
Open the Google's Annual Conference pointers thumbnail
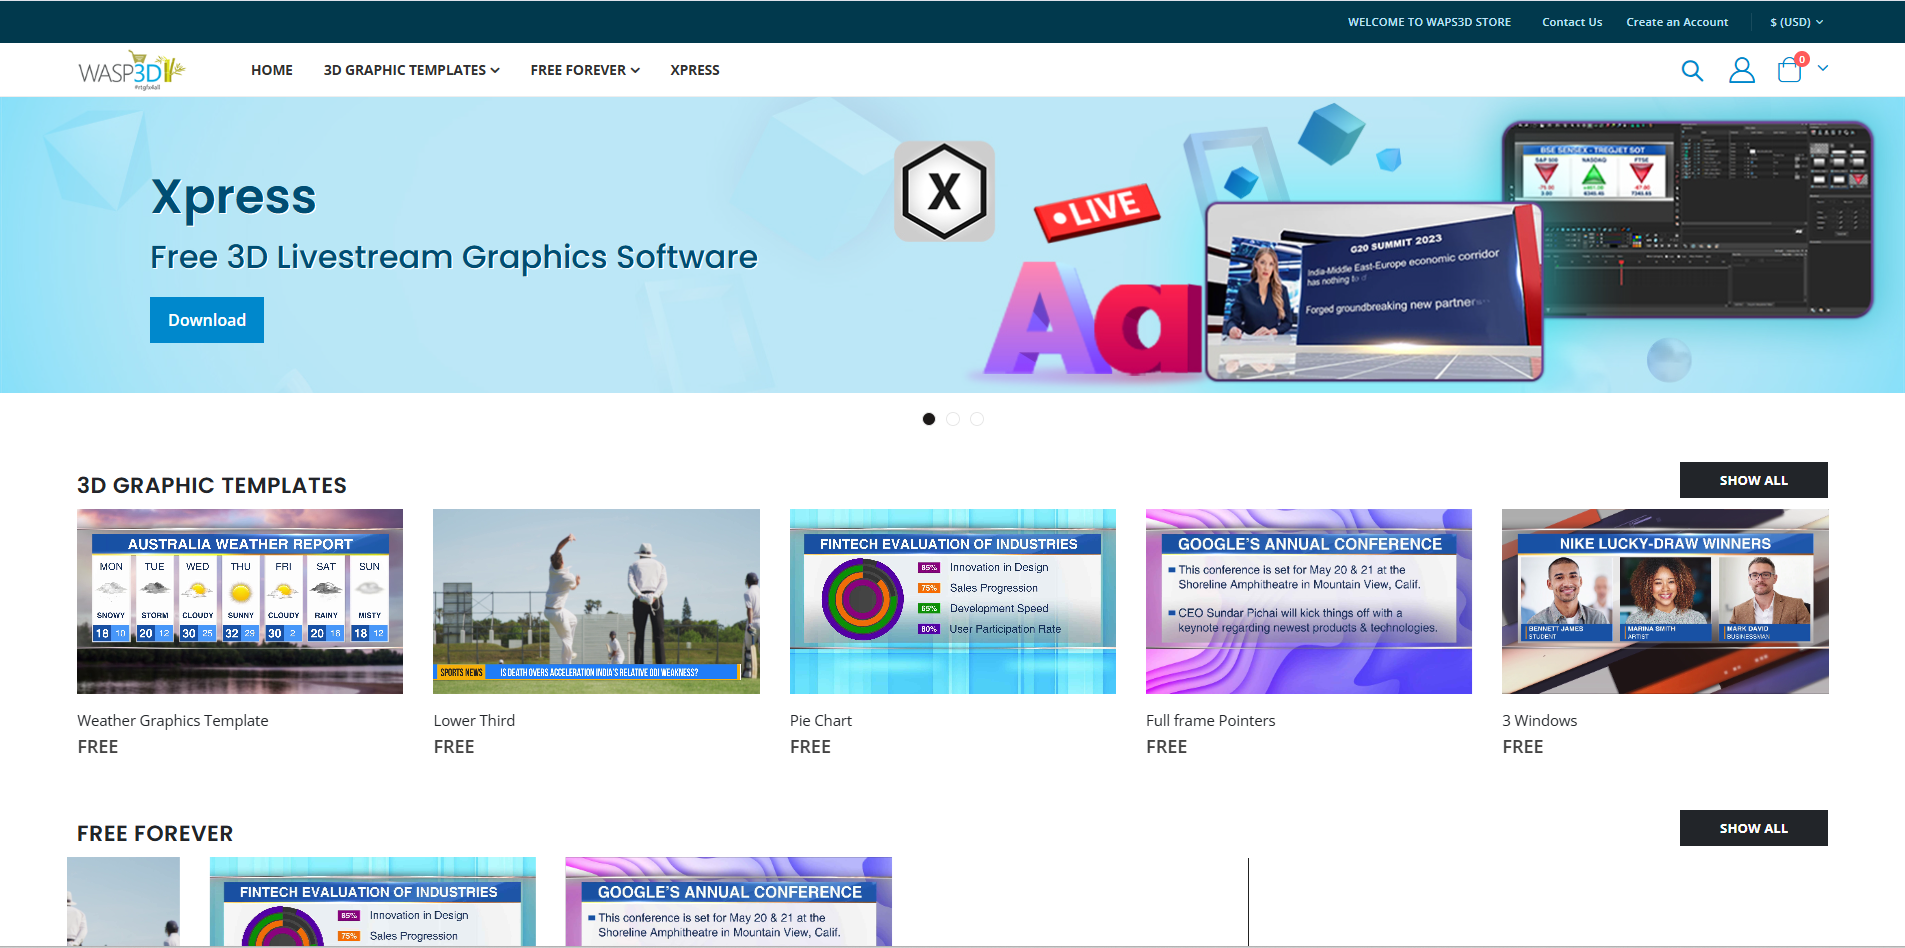click(1309, 601)
